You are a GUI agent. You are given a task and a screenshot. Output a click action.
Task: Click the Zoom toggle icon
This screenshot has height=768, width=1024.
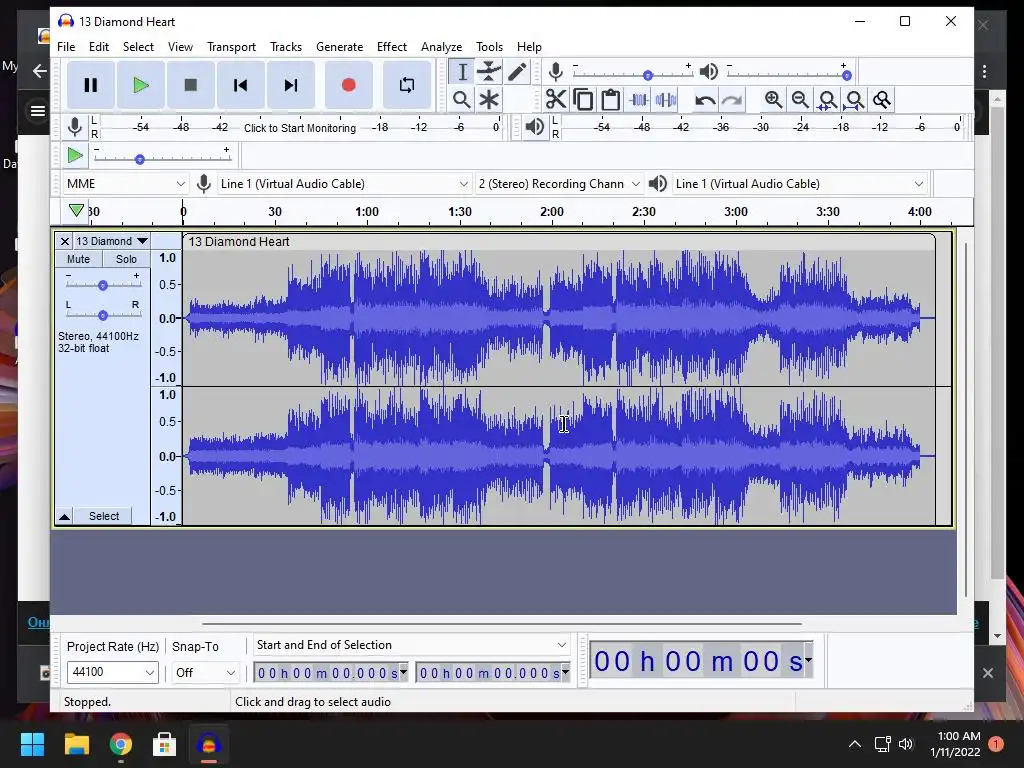click(882, 100)
